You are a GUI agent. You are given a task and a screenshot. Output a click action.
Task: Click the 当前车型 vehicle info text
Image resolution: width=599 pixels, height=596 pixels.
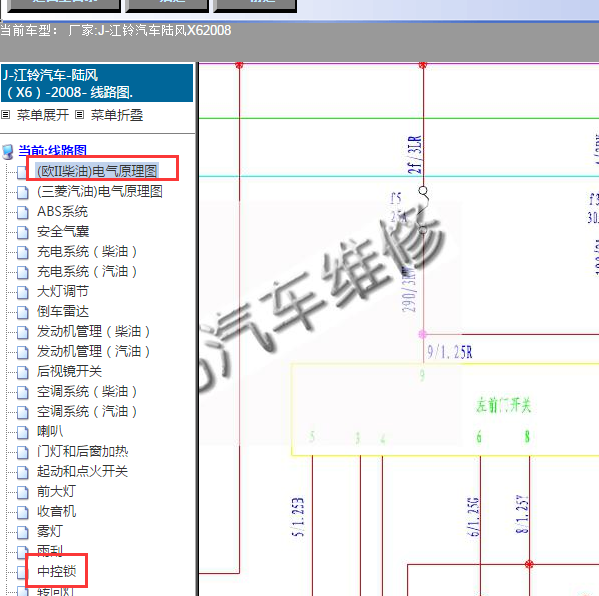[x=116, y=30]
